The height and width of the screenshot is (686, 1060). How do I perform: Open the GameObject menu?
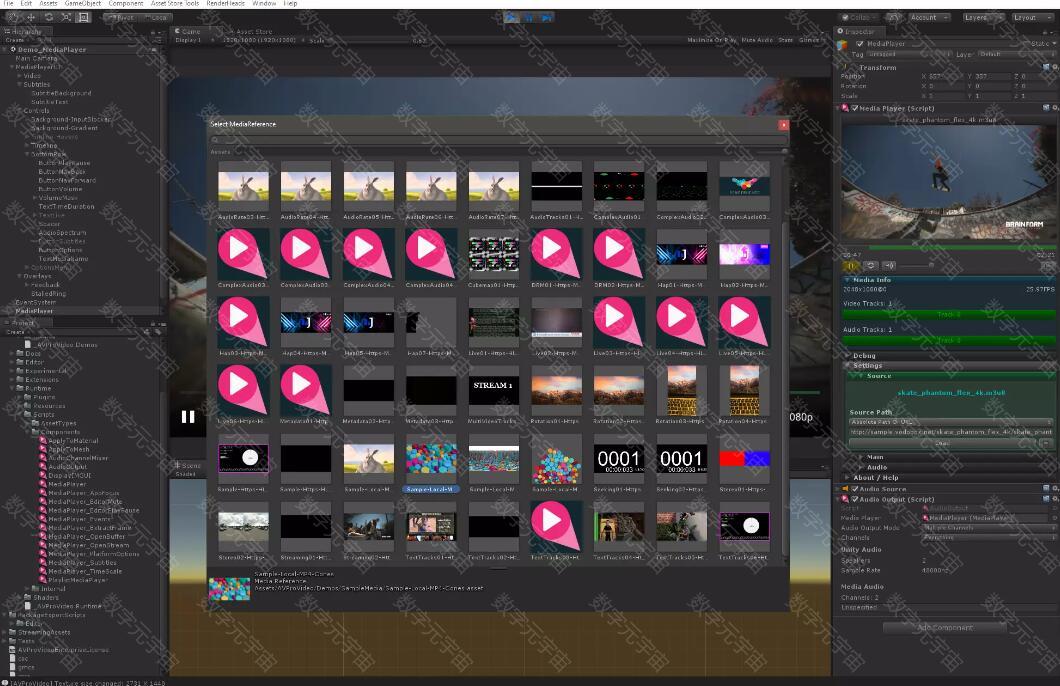82,3
